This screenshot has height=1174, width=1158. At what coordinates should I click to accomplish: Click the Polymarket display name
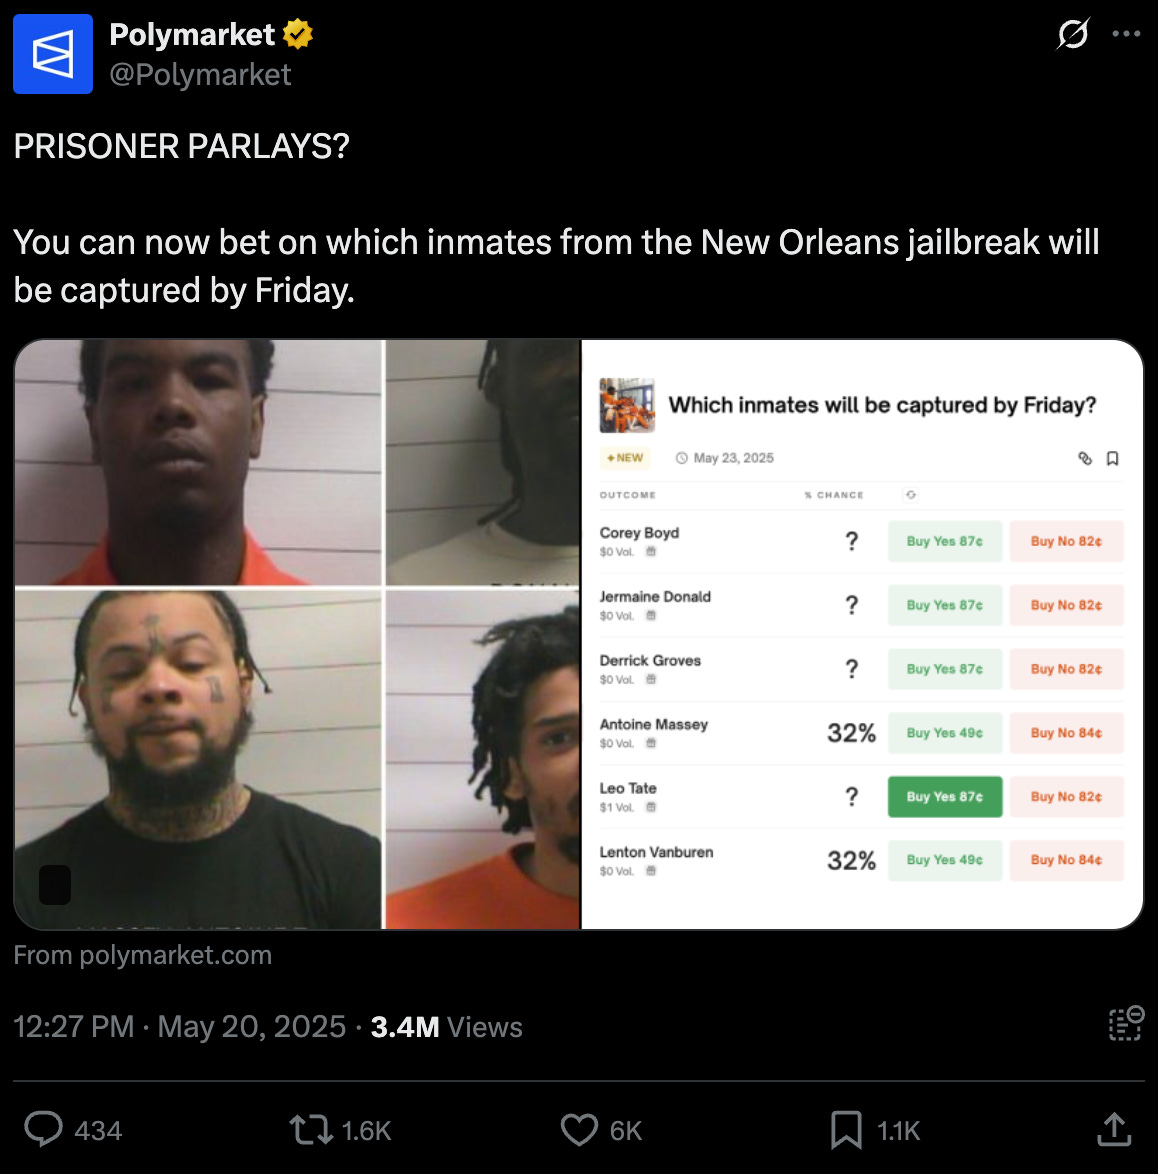coord(192,34)
